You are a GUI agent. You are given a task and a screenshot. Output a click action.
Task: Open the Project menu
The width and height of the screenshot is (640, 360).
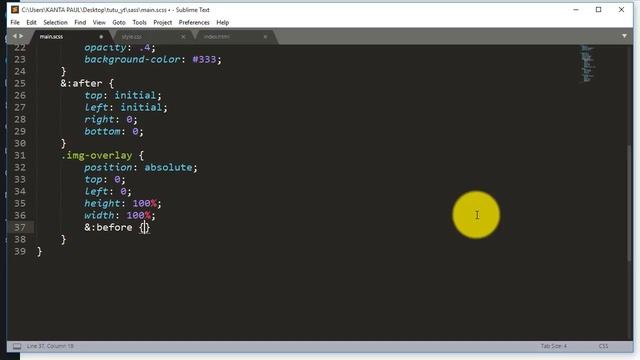tap(162, 22)
